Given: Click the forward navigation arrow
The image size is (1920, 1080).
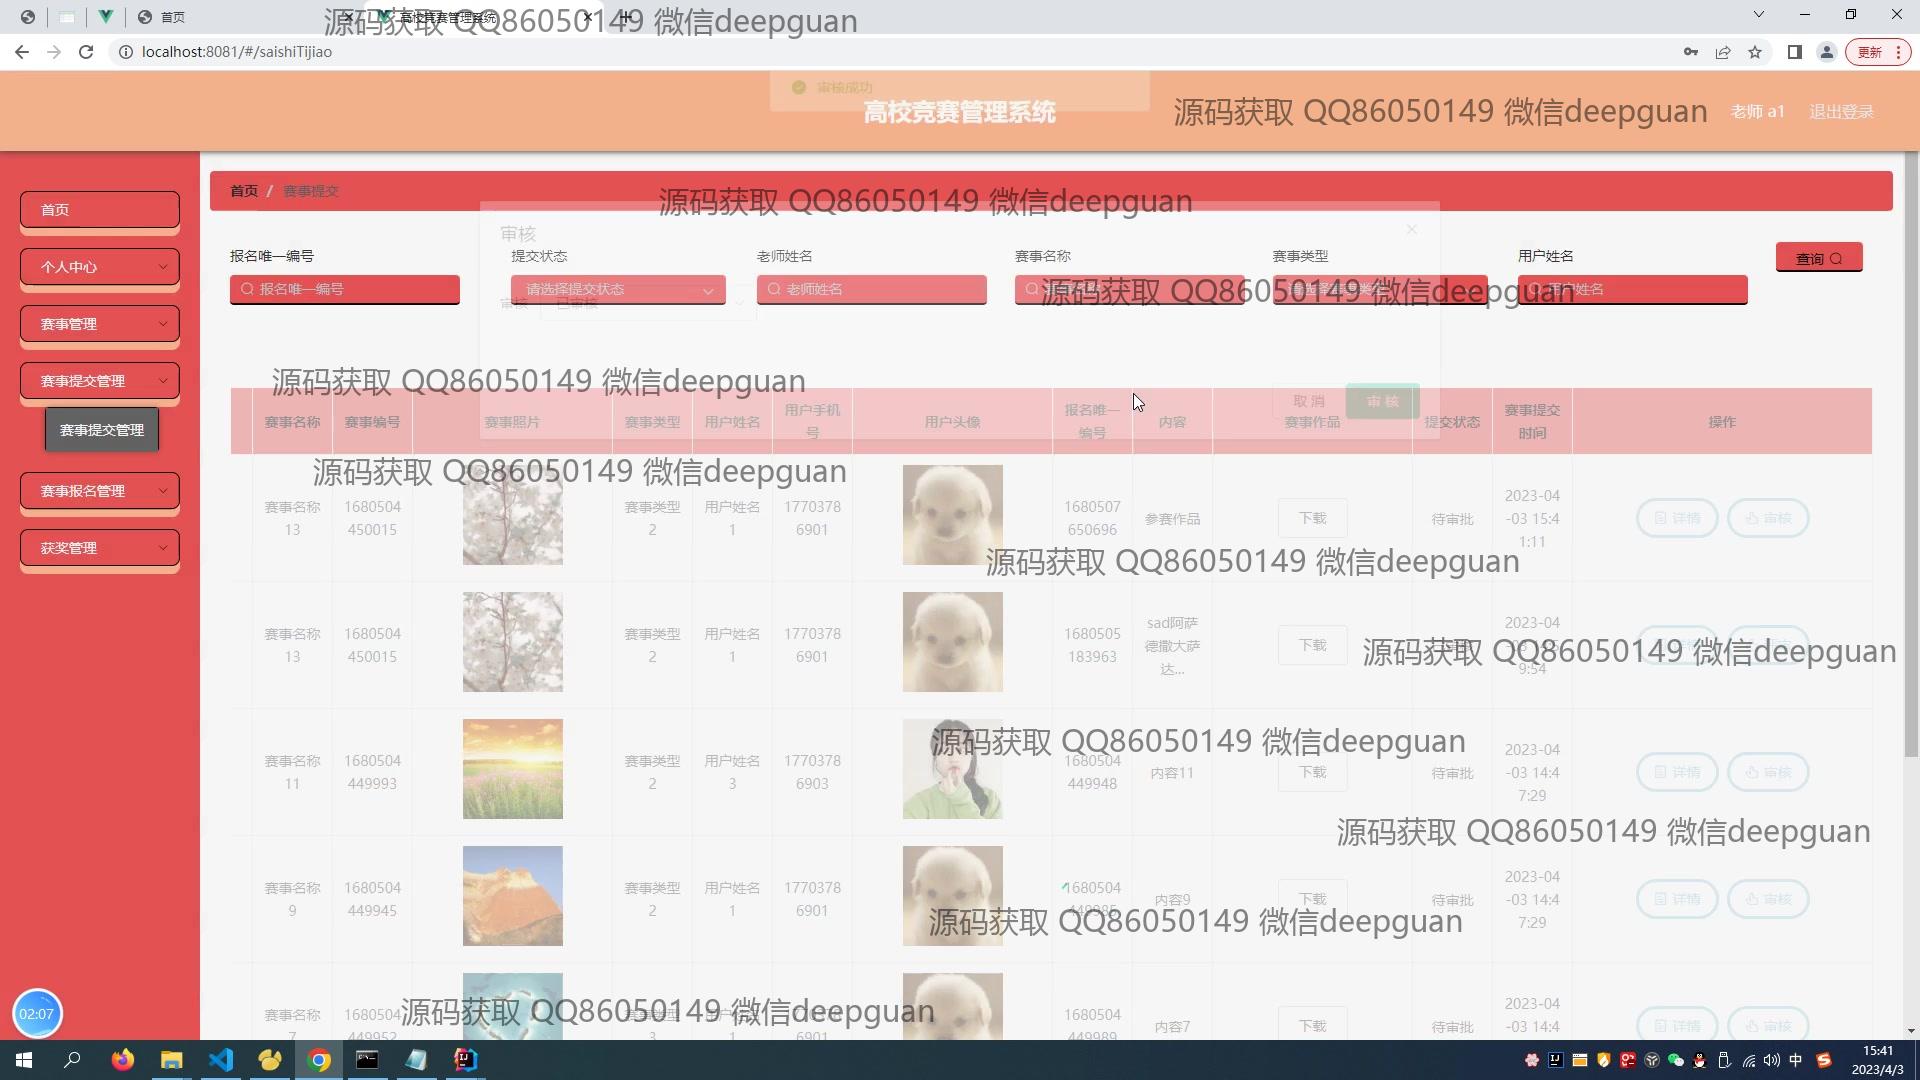Looking at the screenshot, I should pyautogui.click(x=54, y=52).
